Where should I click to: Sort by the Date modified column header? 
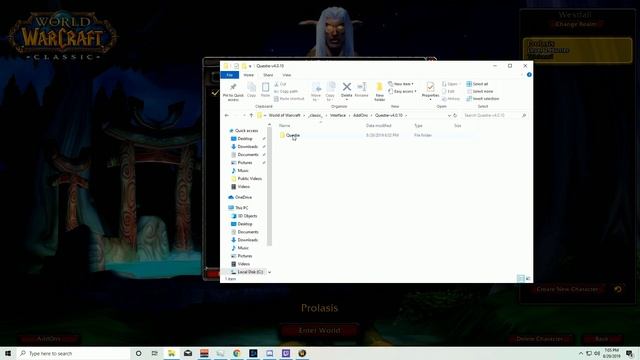pos(378,126)
